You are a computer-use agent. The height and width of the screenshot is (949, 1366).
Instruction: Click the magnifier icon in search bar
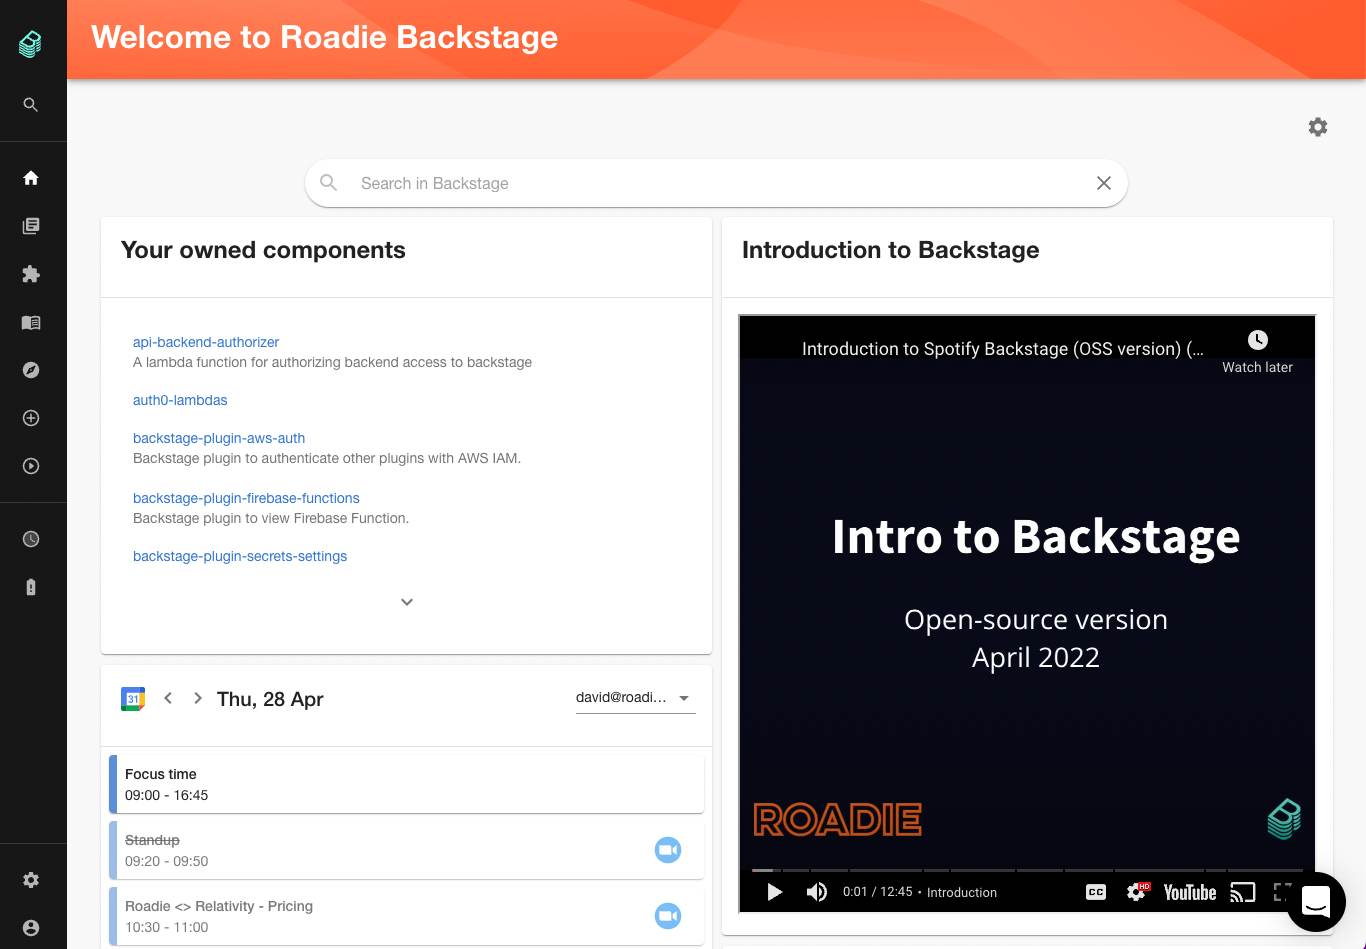[x=329, y=183]
